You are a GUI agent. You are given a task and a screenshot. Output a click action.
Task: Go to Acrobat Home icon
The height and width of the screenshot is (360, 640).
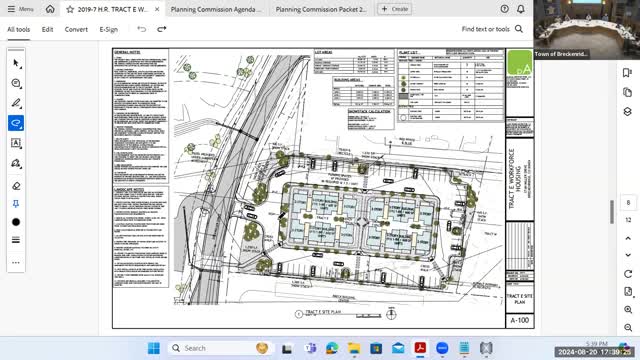coord(50,9)
